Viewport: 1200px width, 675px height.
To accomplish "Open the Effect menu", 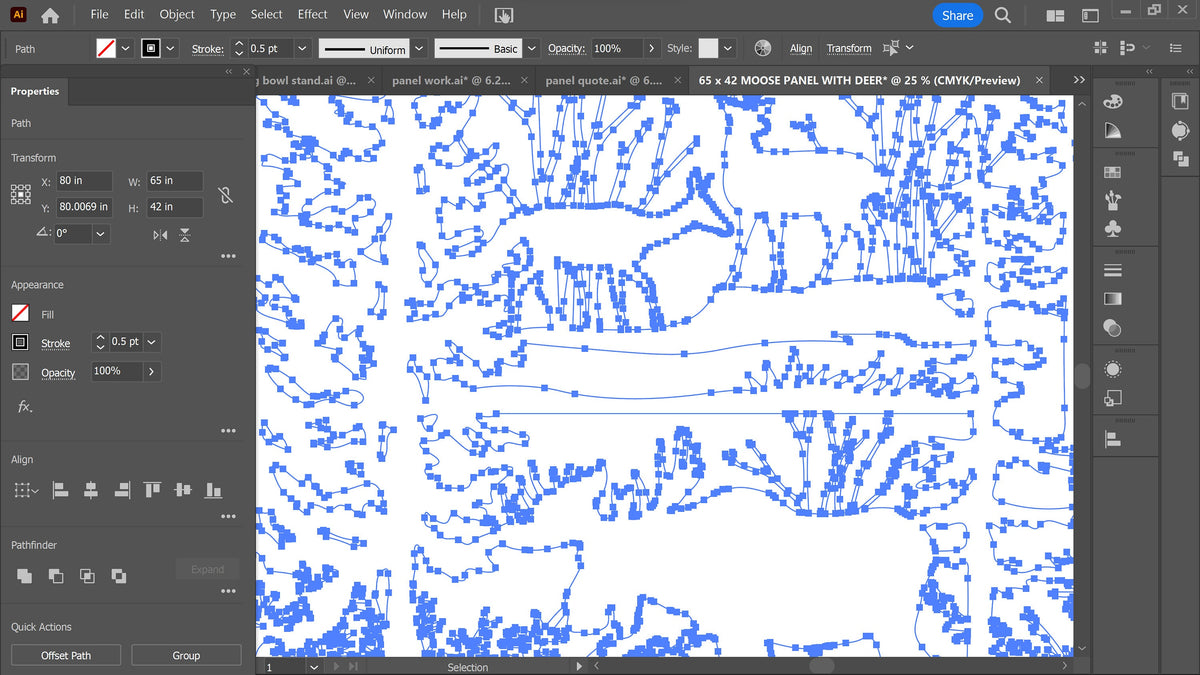I will point(312,14).
